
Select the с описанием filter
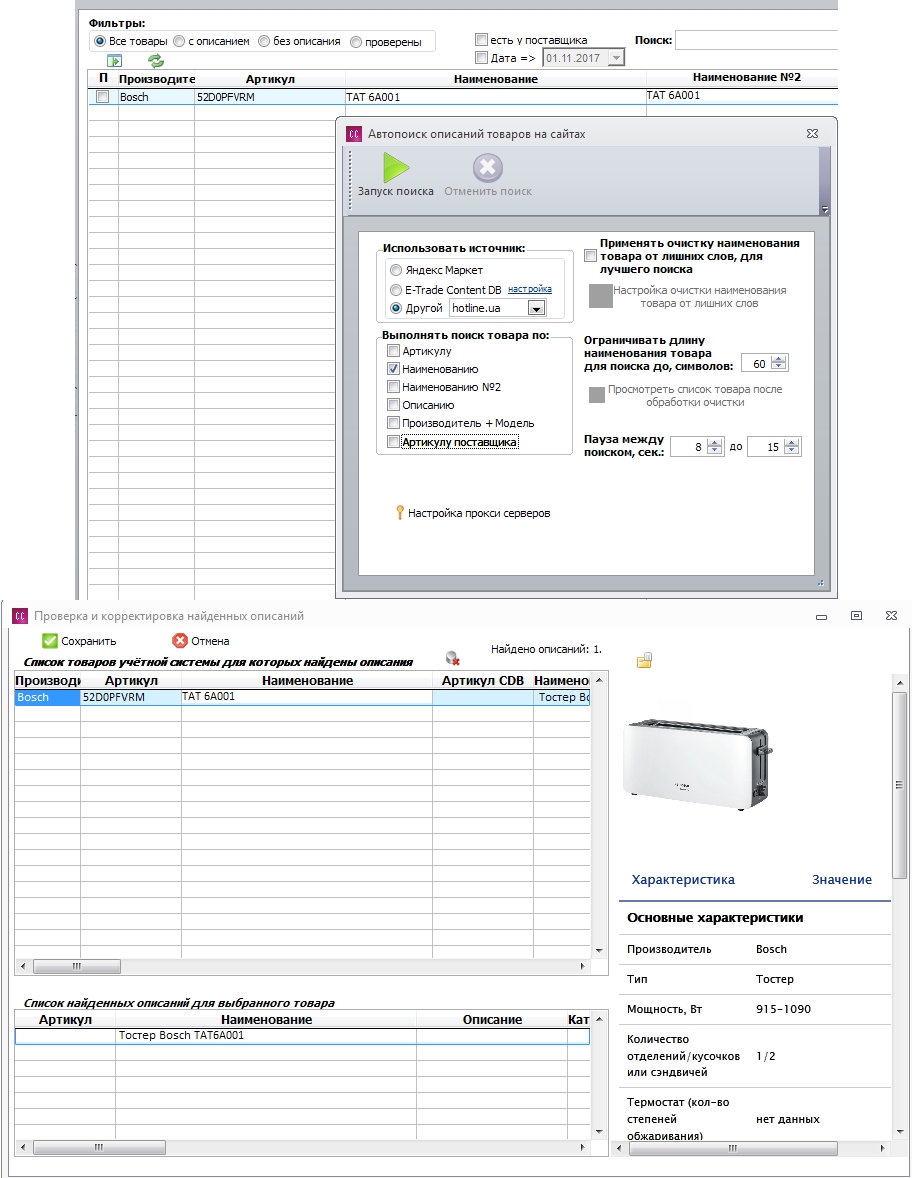179,41
